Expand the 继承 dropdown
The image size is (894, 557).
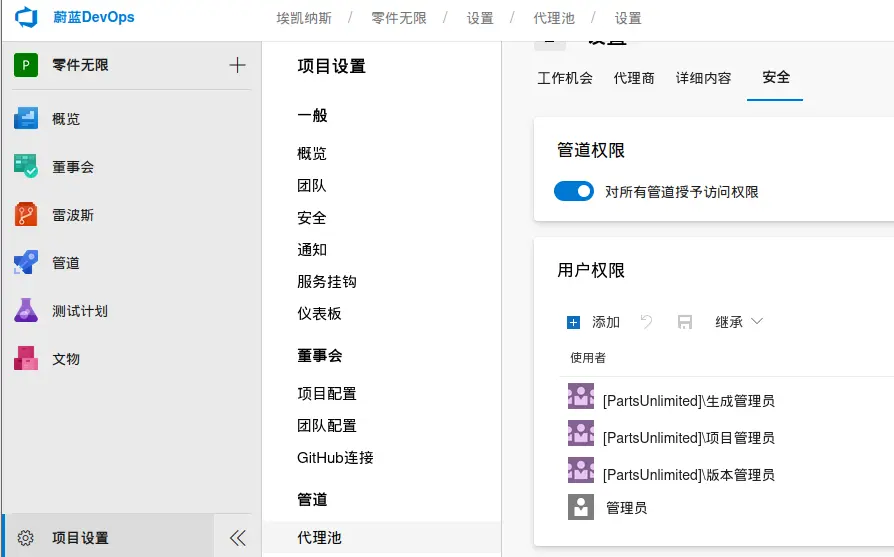[x=739, y=322]
